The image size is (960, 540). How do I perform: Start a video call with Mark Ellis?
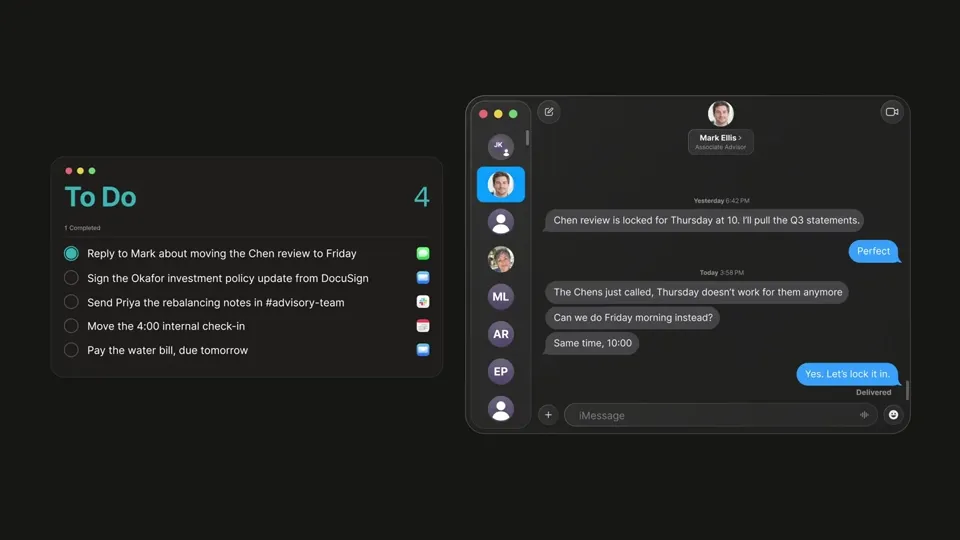pyautogui.click(x=892, y=112)
